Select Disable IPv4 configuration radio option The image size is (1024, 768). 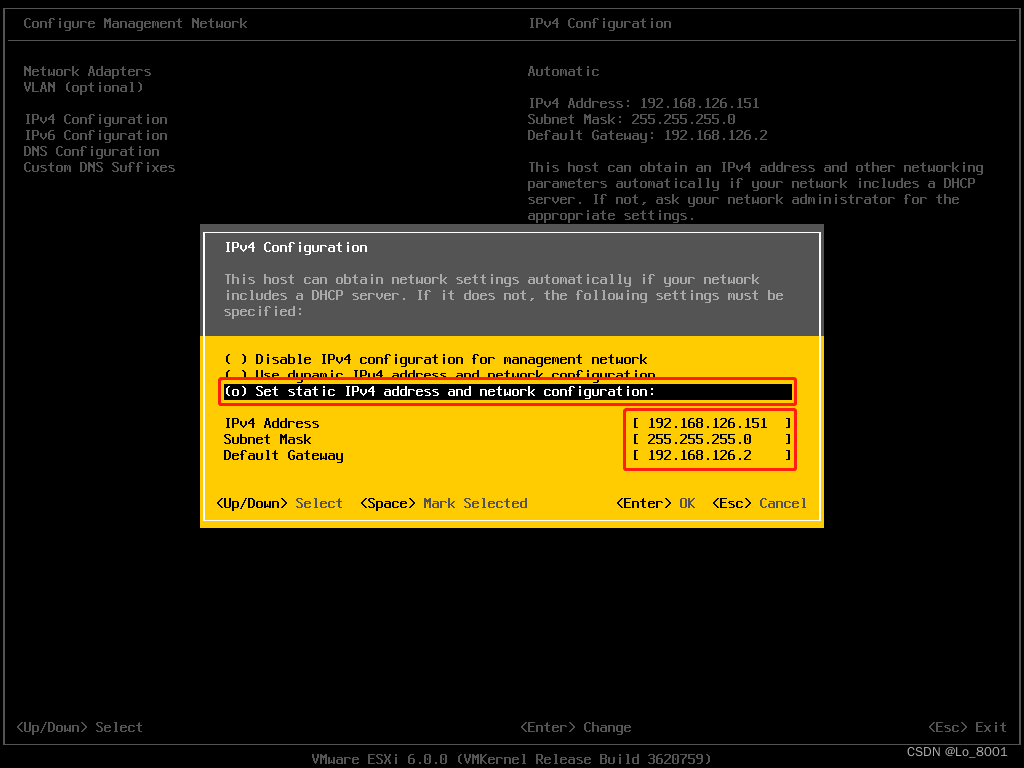[436, 359]
